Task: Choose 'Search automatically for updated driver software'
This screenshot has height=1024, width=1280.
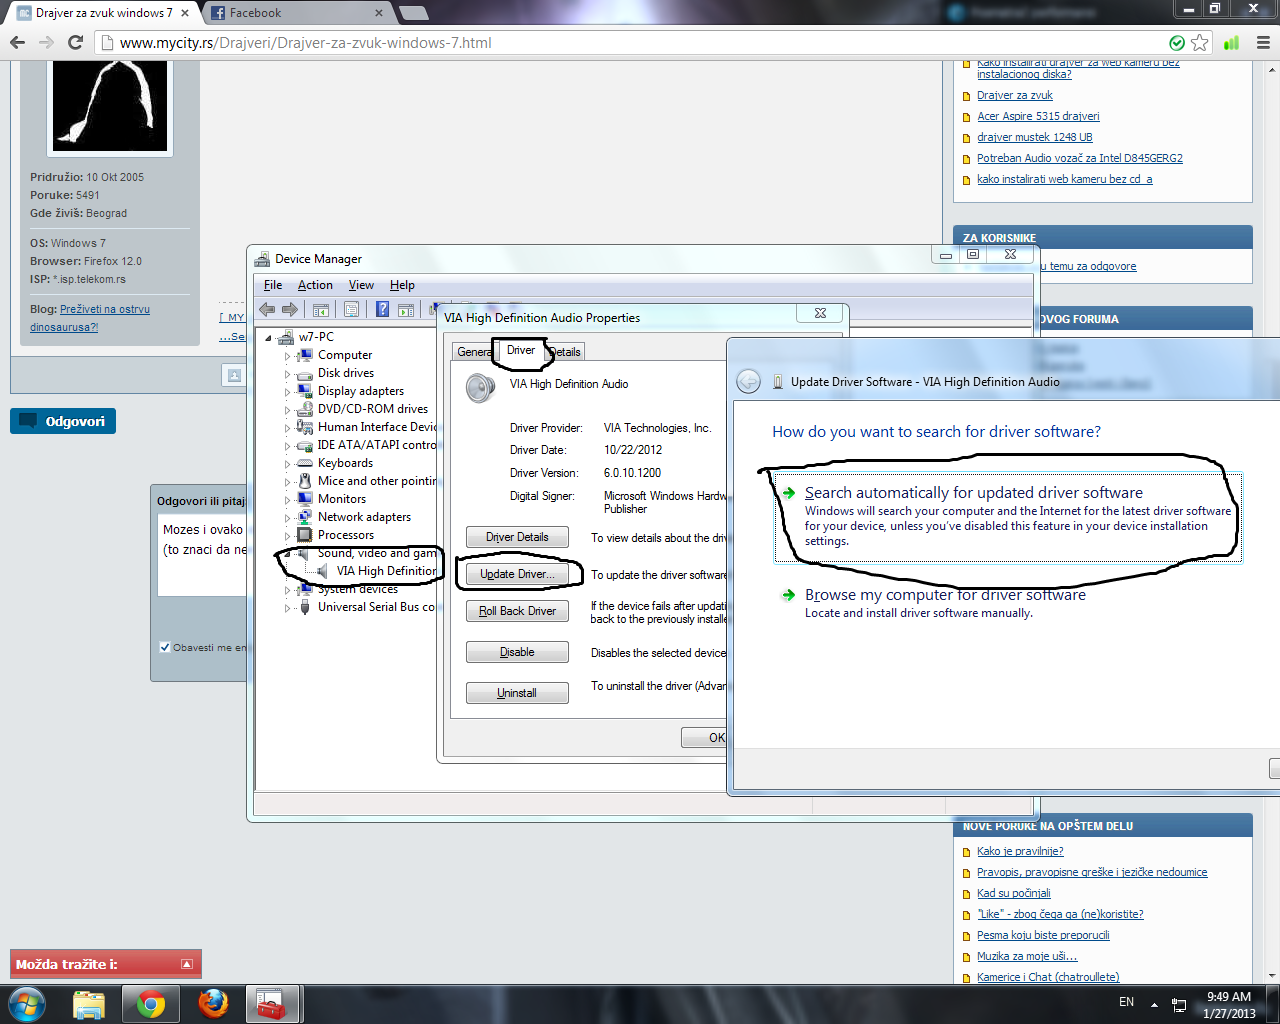Action: [x=1008, y=516]
